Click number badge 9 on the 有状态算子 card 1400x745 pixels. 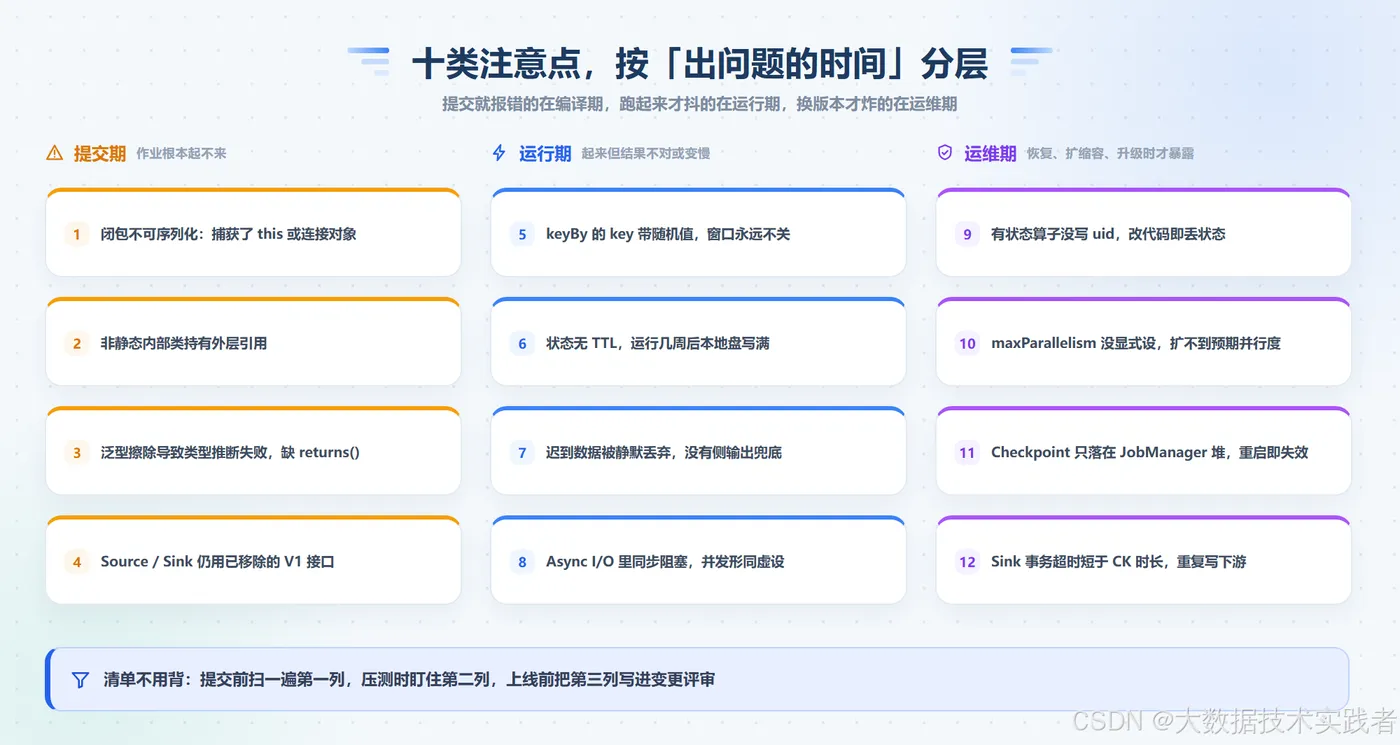(x=967, y=234)
